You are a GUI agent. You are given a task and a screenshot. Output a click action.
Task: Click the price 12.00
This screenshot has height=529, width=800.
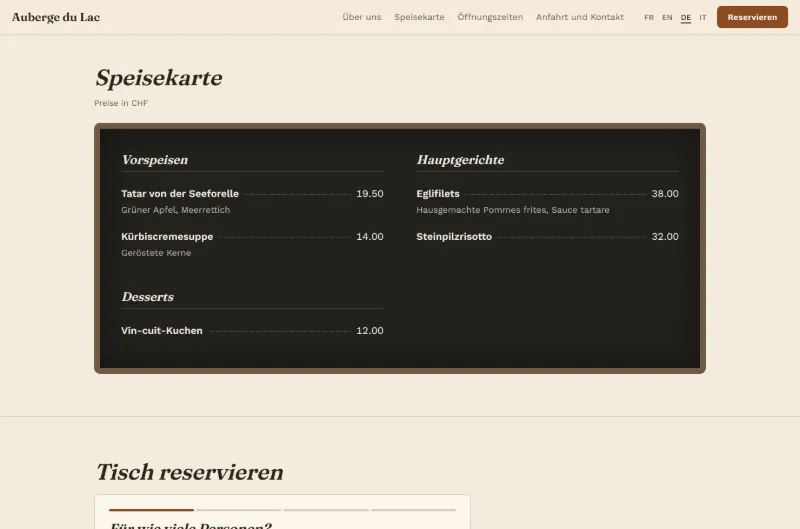pos(369,331)
